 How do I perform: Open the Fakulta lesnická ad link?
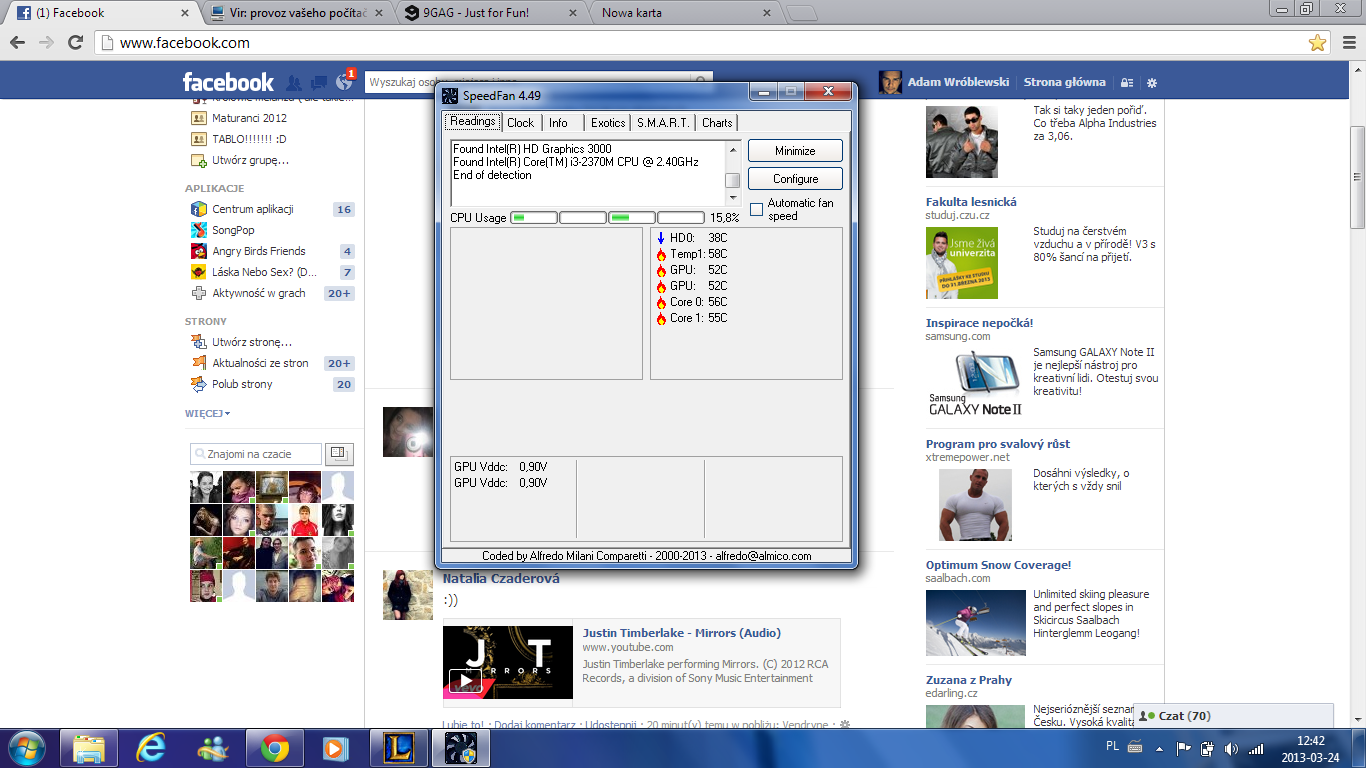point(971,202)
